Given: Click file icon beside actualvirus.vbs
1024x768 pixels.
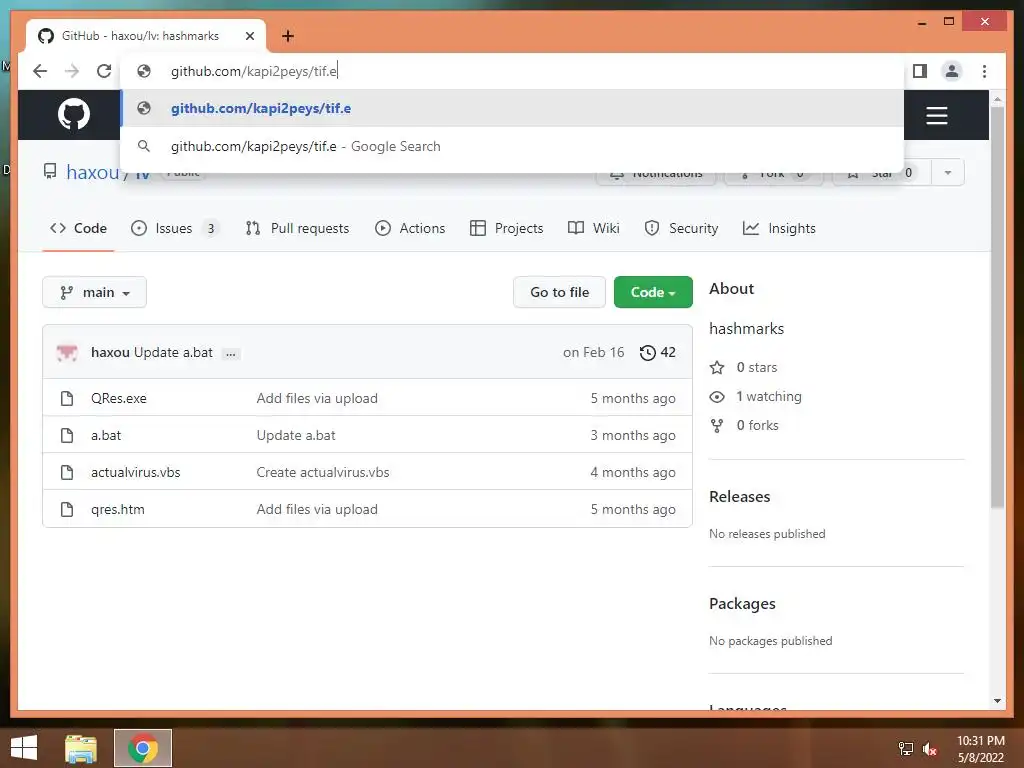Looking at the screenshot, I should click(x=67, y=472).
